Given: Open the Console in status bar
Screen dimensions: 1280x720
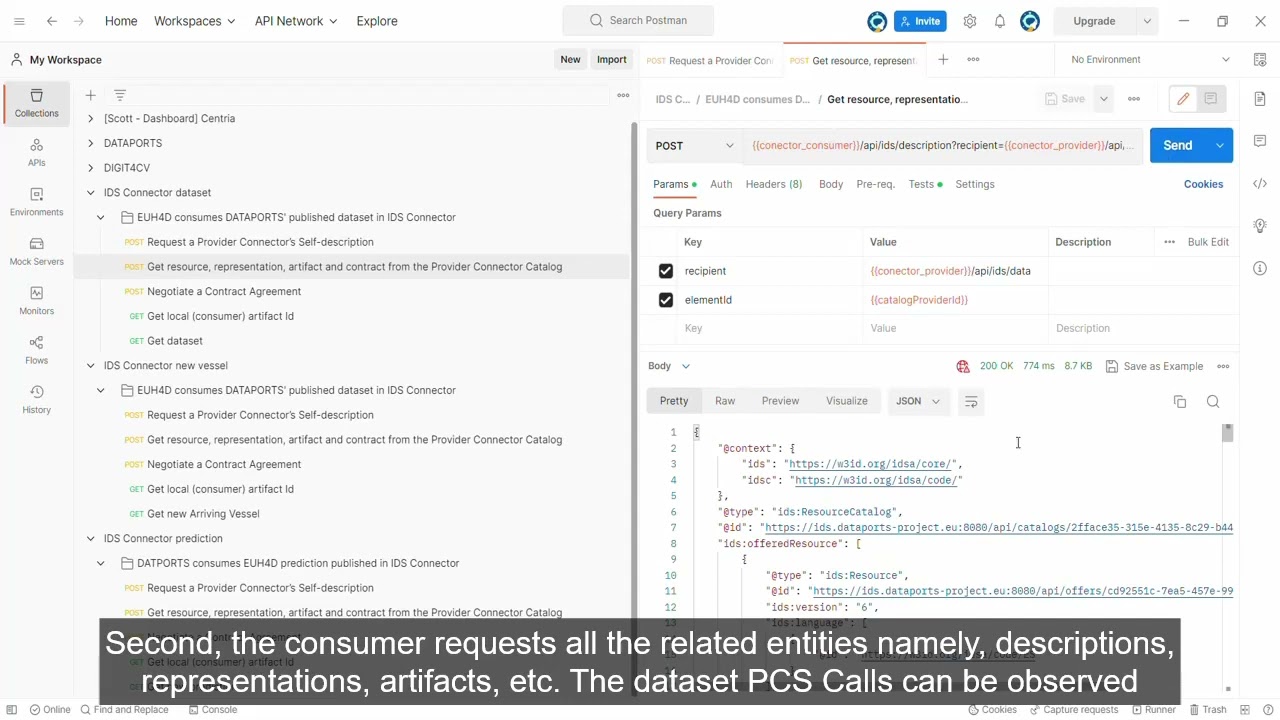Looking at the screenshot, I should coord(213,710).
